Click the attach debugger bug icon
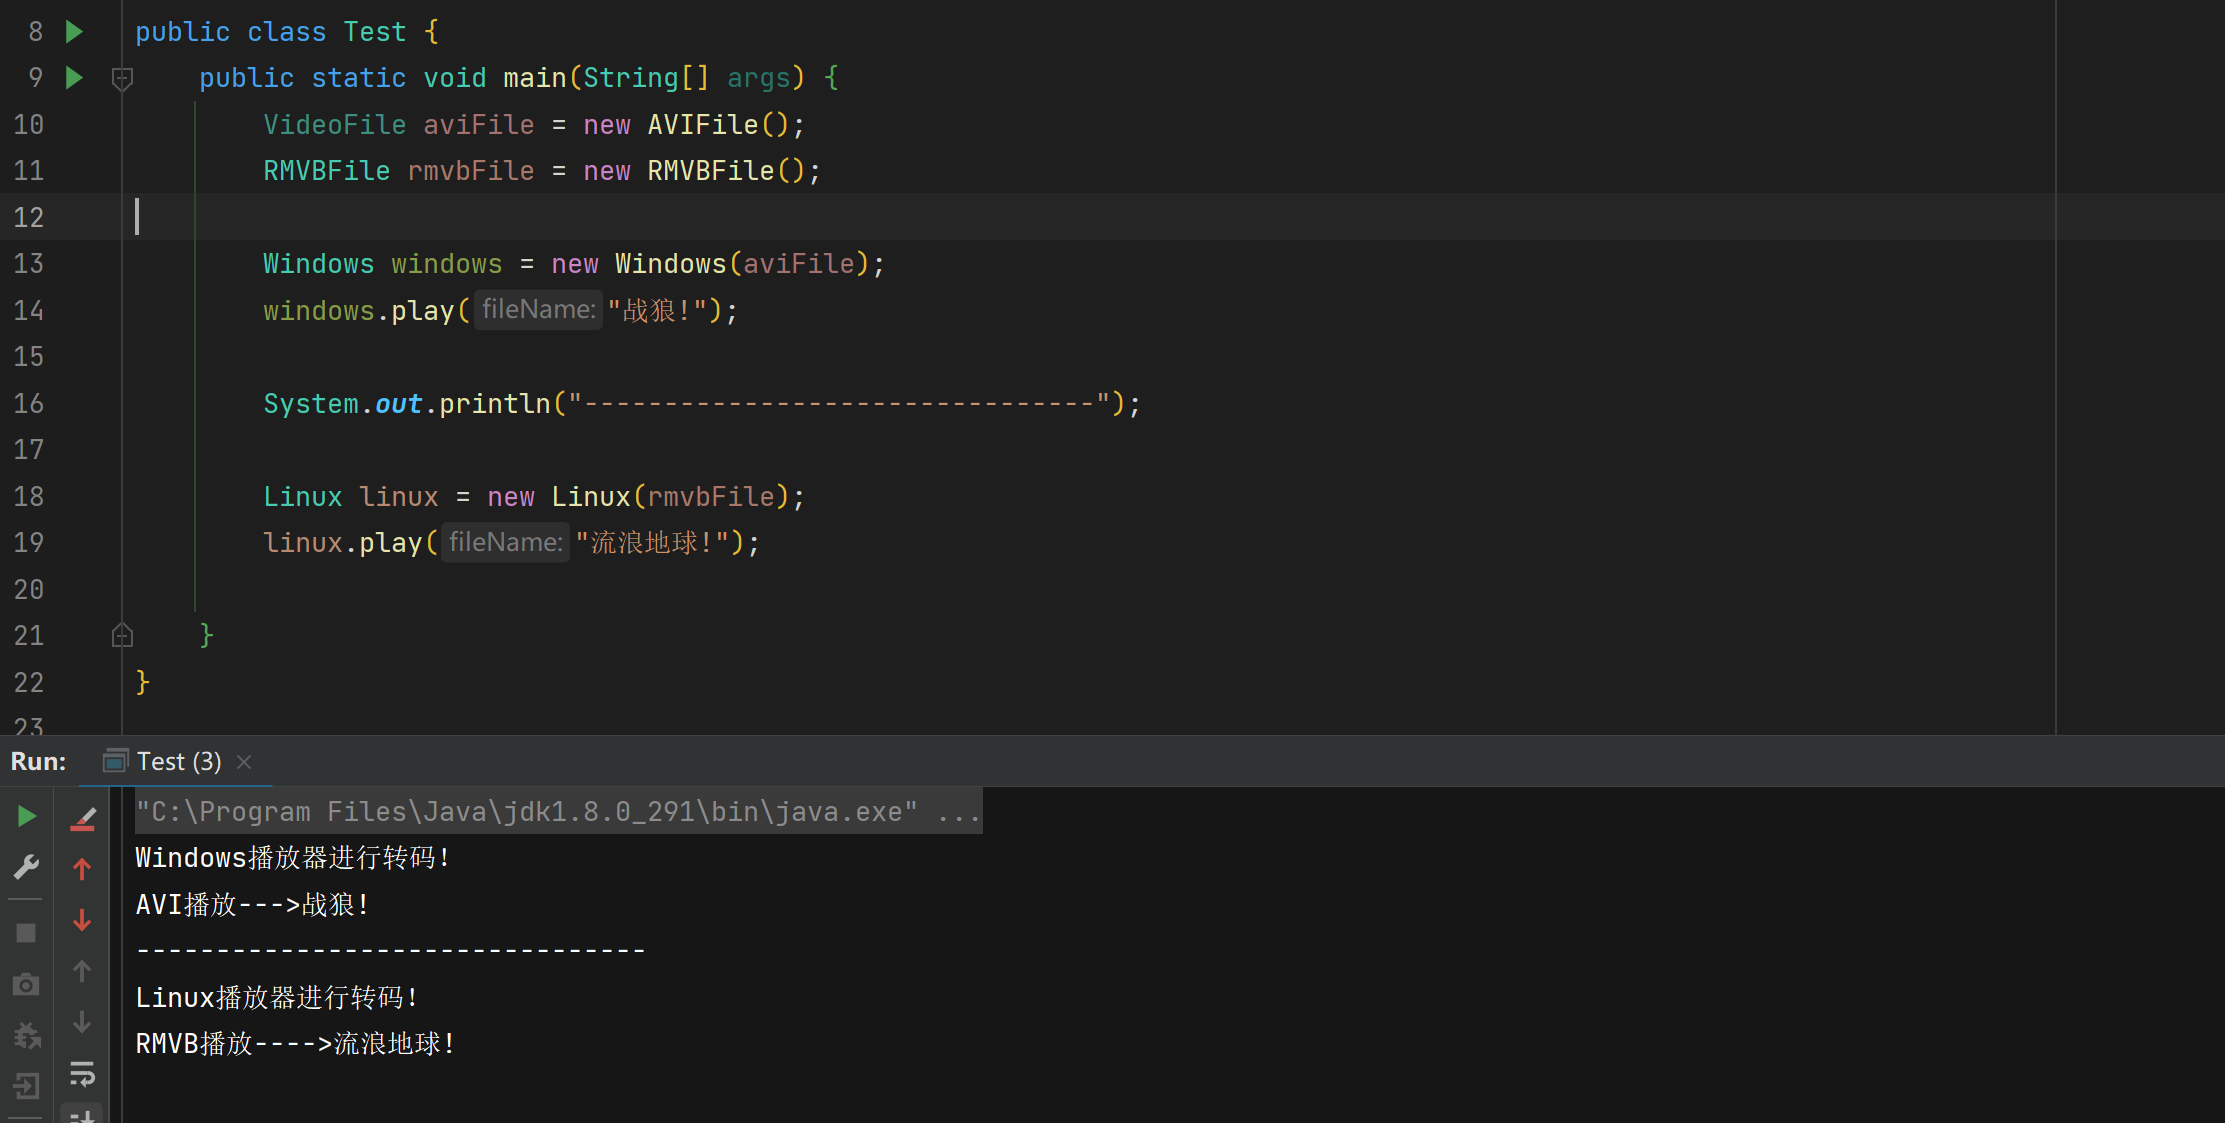This screenshot has width=2225, height=1123. [27, 1035]
